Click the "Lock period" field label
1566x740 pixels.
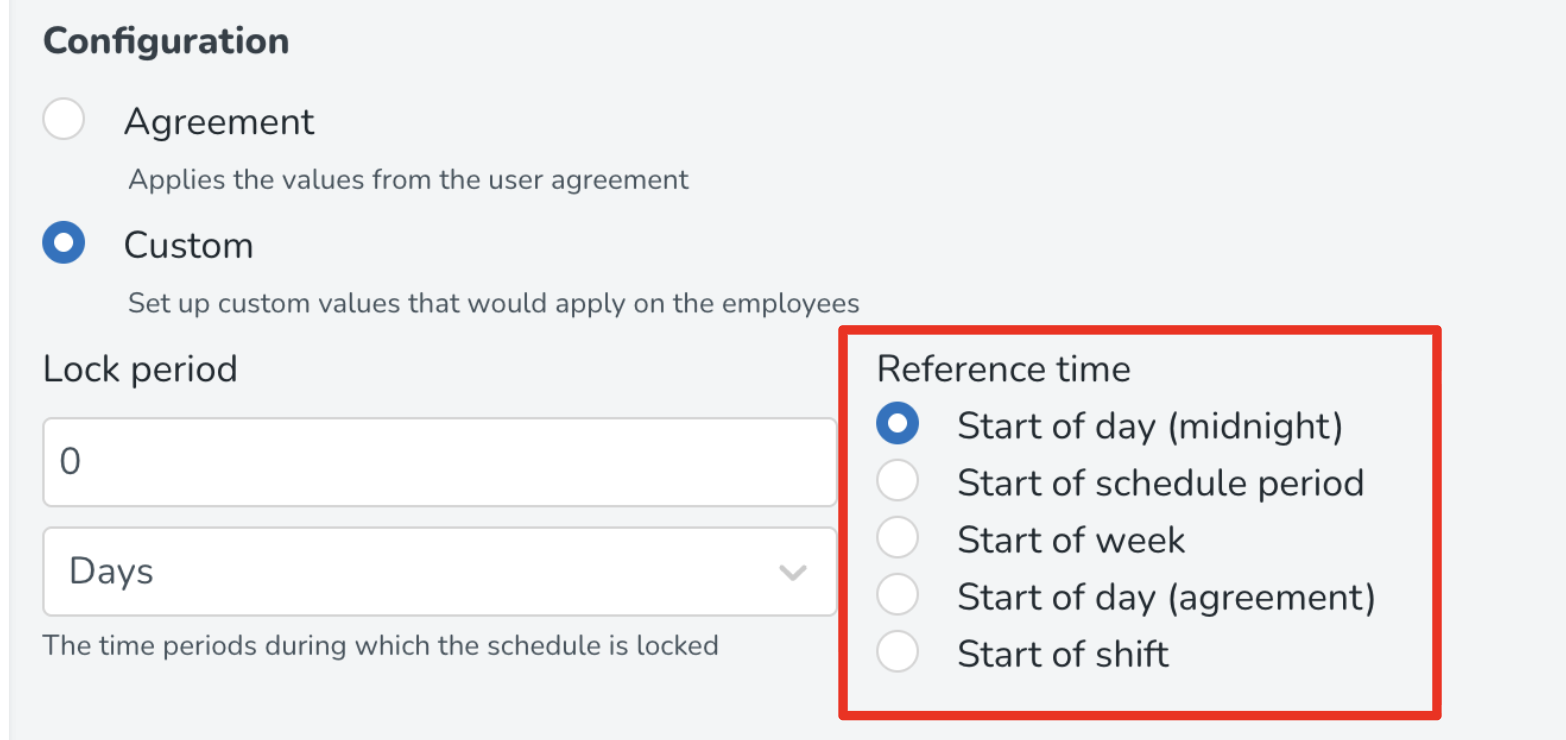(x=140, y=369)
